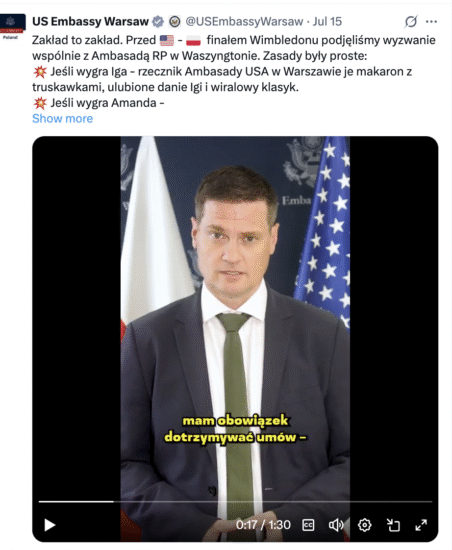
Task: Seek along the video progress bar
Action: click(x=235, y=502)
